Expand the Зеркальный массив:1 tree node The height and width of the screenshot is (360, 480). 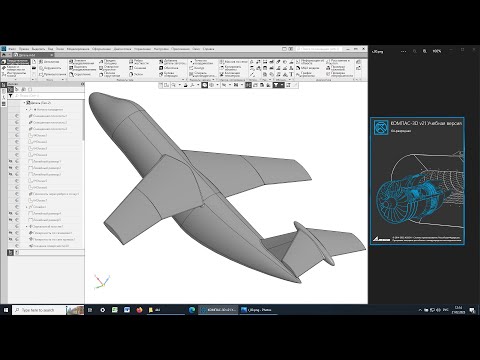click(27, 226)
